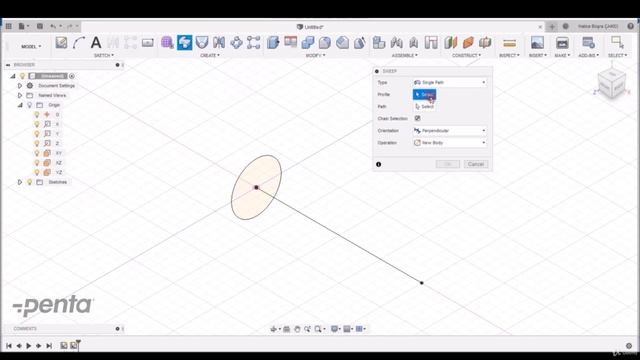This screenshot has width=640, height=360.
Task: Add a new document tab with plus
Action: tap(552, 27)
